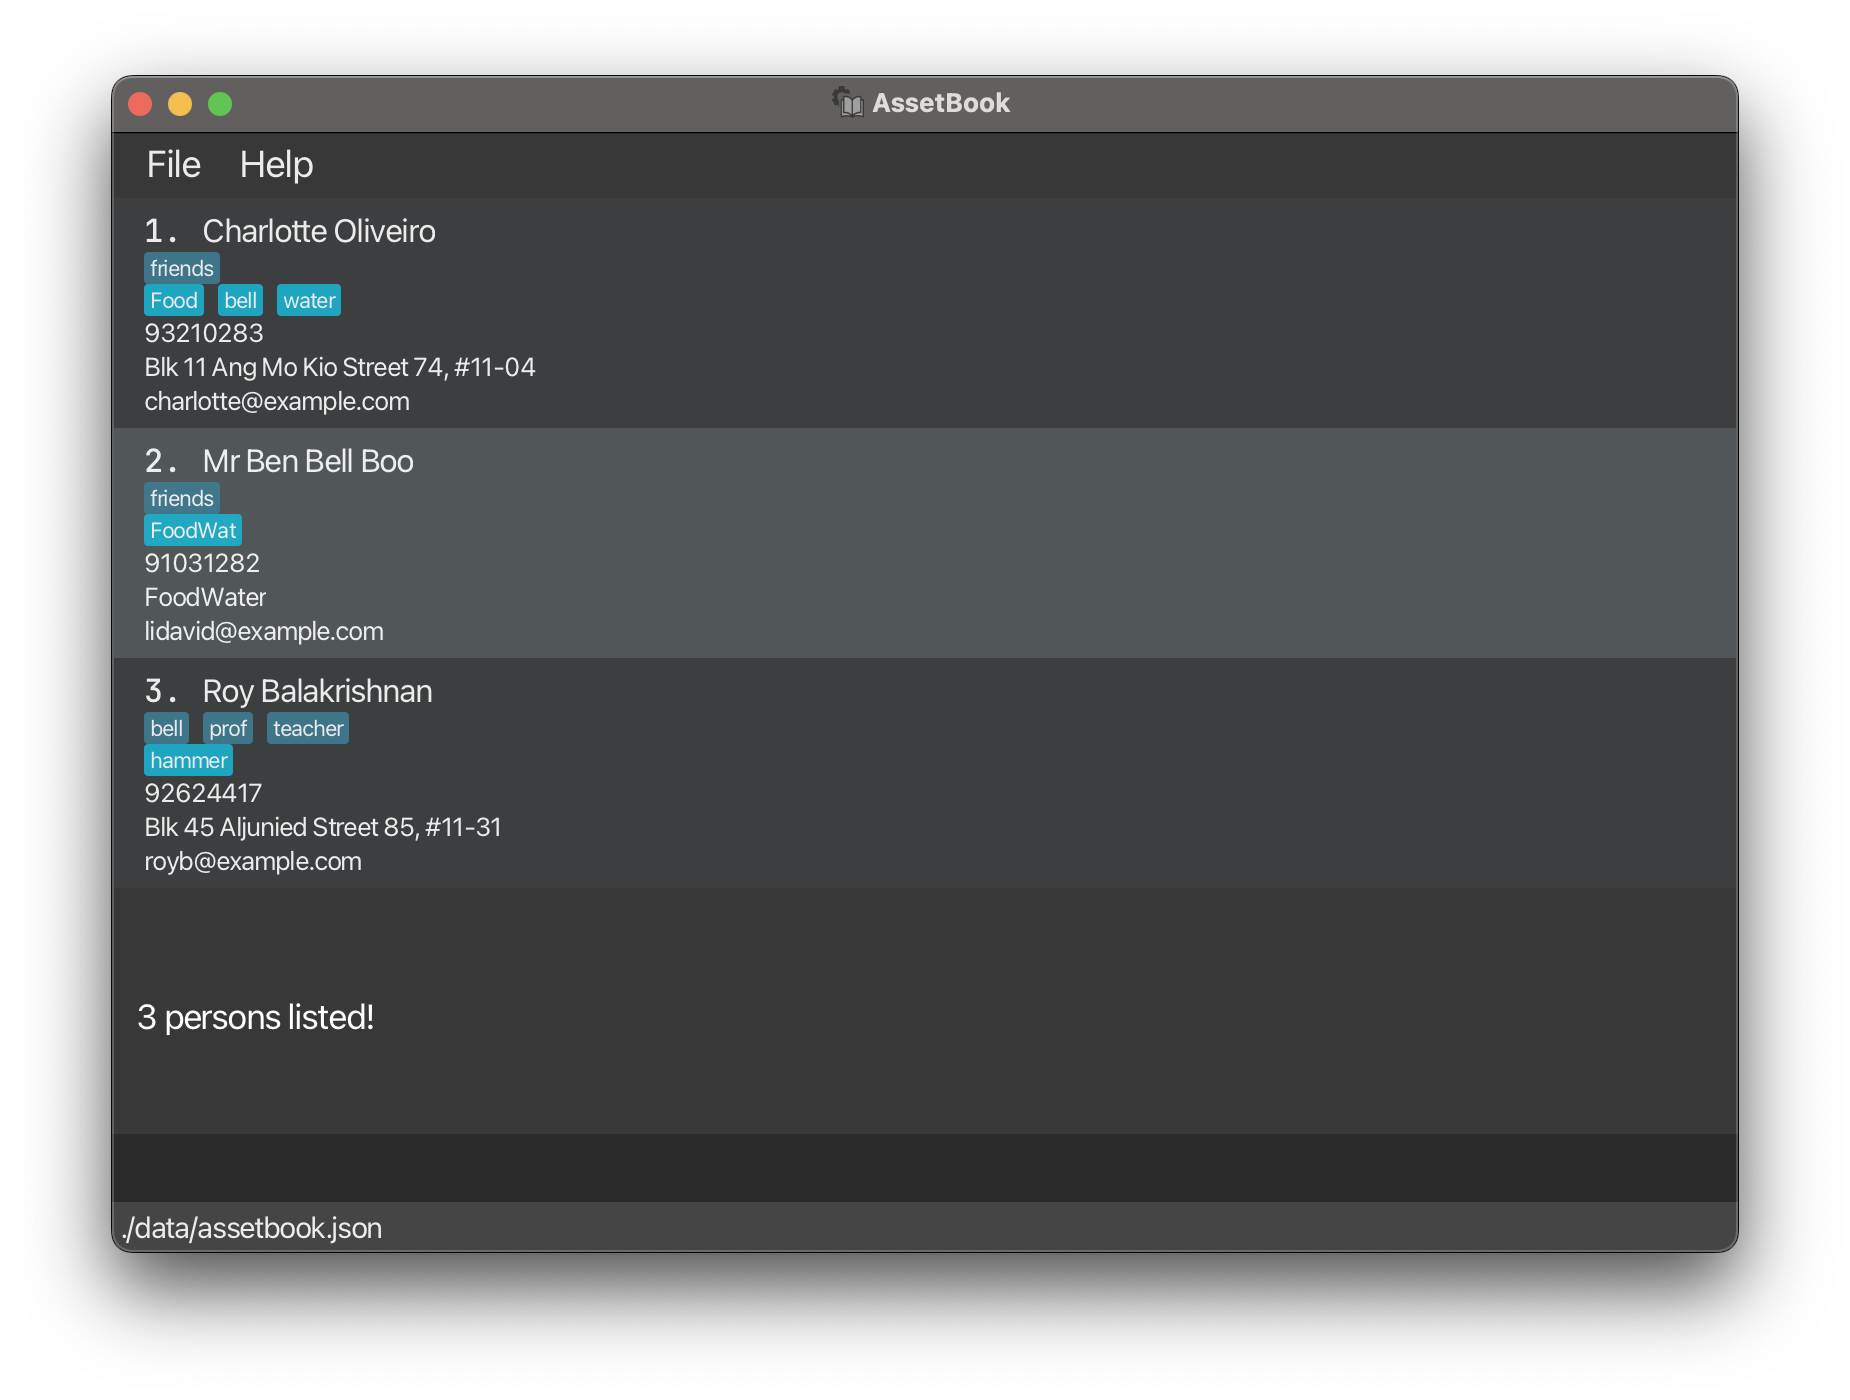
Task: Click phone number 91031282
Action: pyautogui.click(x=202, y=563)
